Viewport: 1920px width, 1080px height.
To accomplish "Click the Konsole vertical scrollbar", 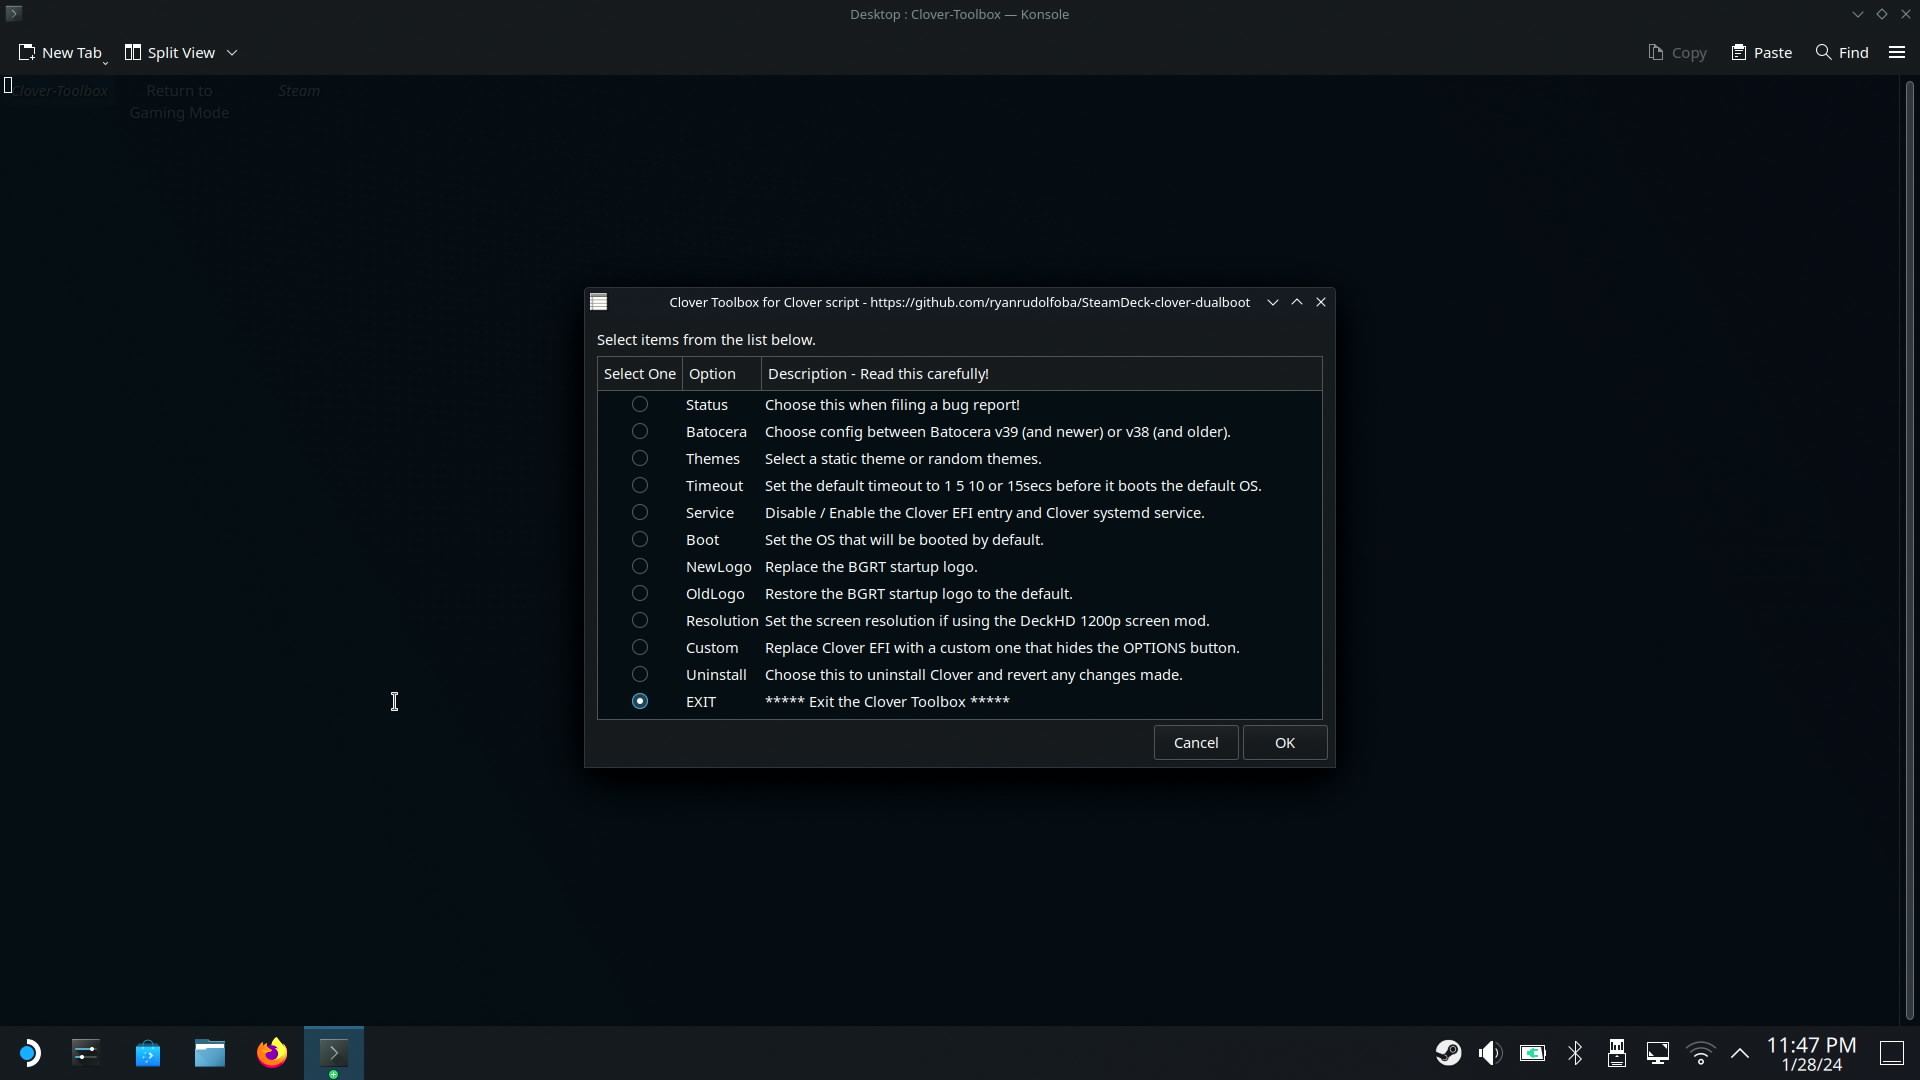I will pos(1909,550).
